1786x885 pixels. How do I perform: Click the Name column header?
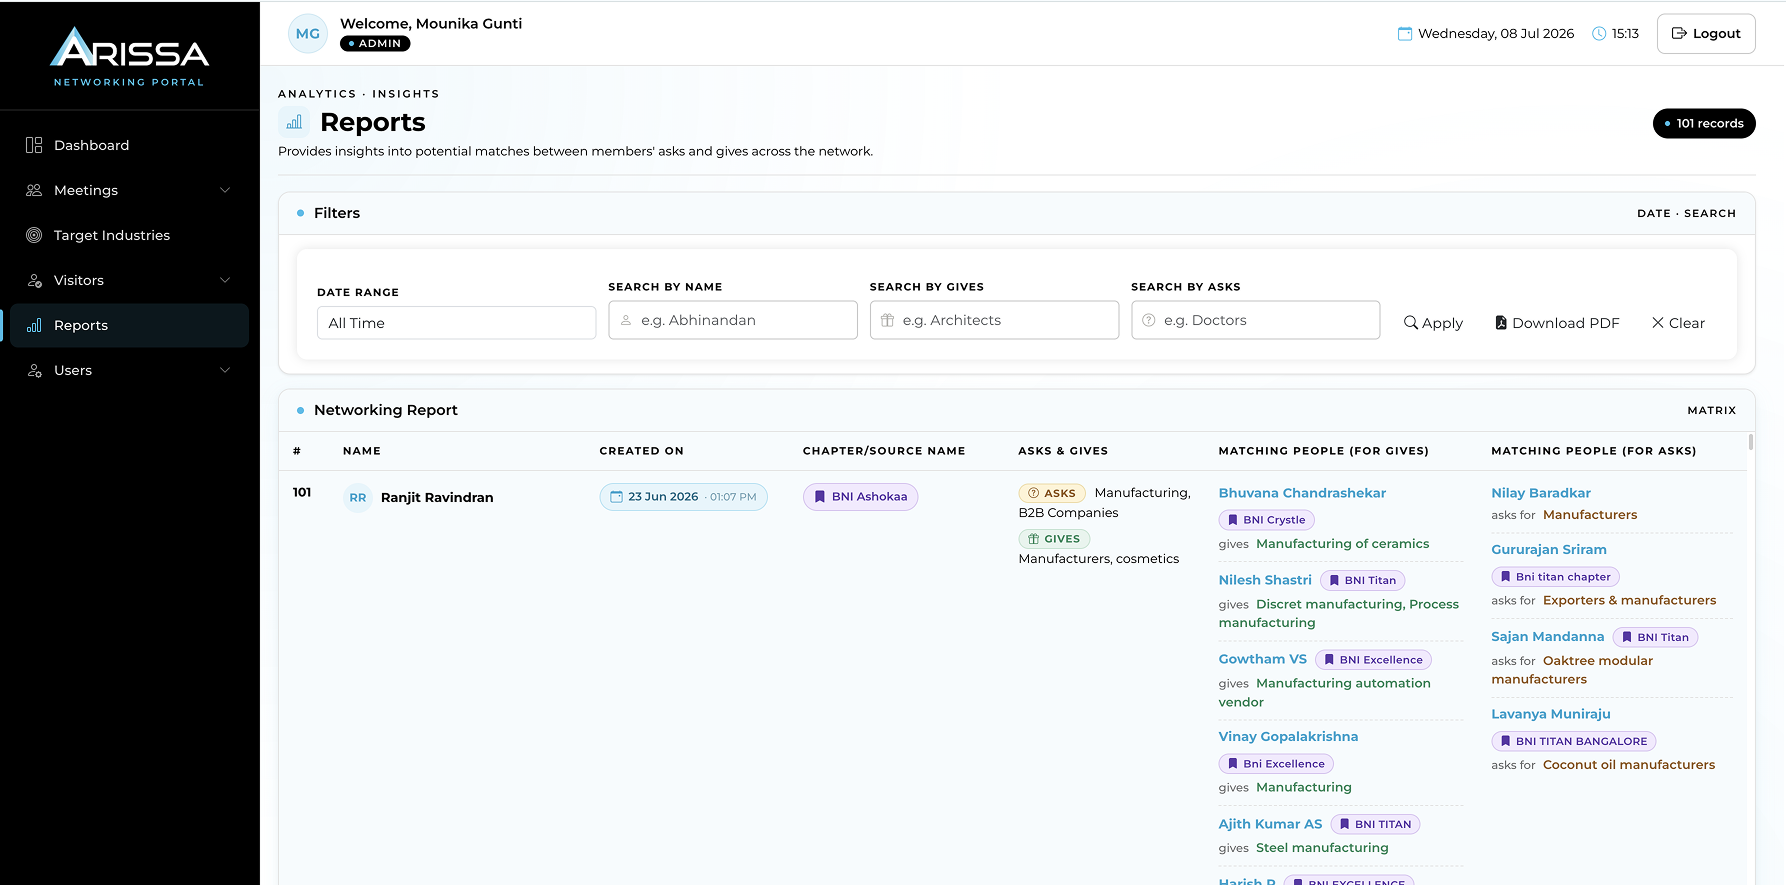[x=362, y=451]
